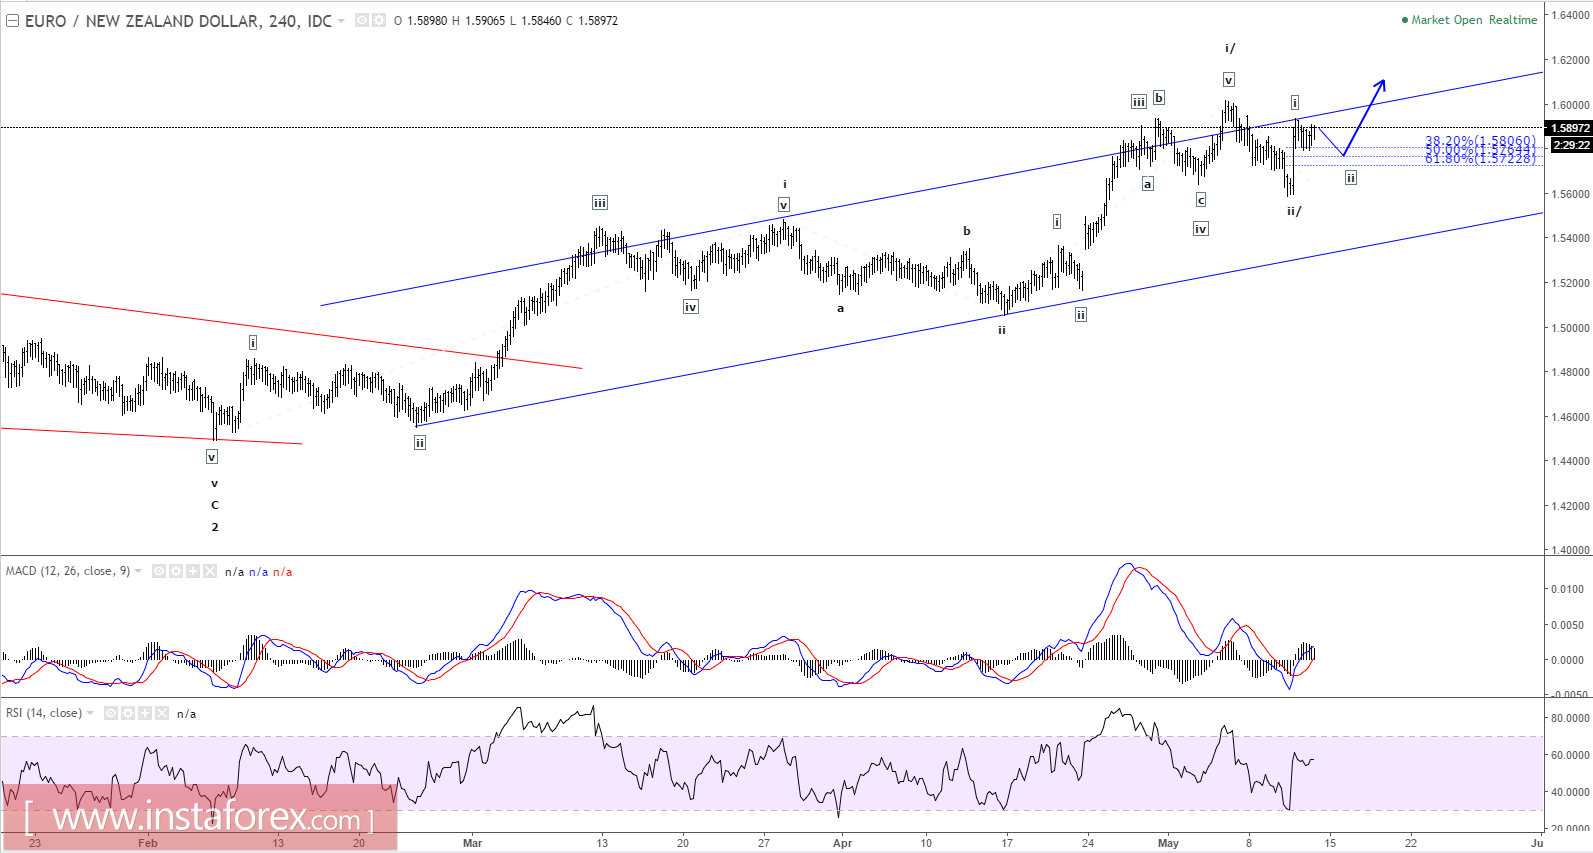Click the 80.0000 RSI scale value
This screenshot has width=1593, height=853.
pos(1570,718)
